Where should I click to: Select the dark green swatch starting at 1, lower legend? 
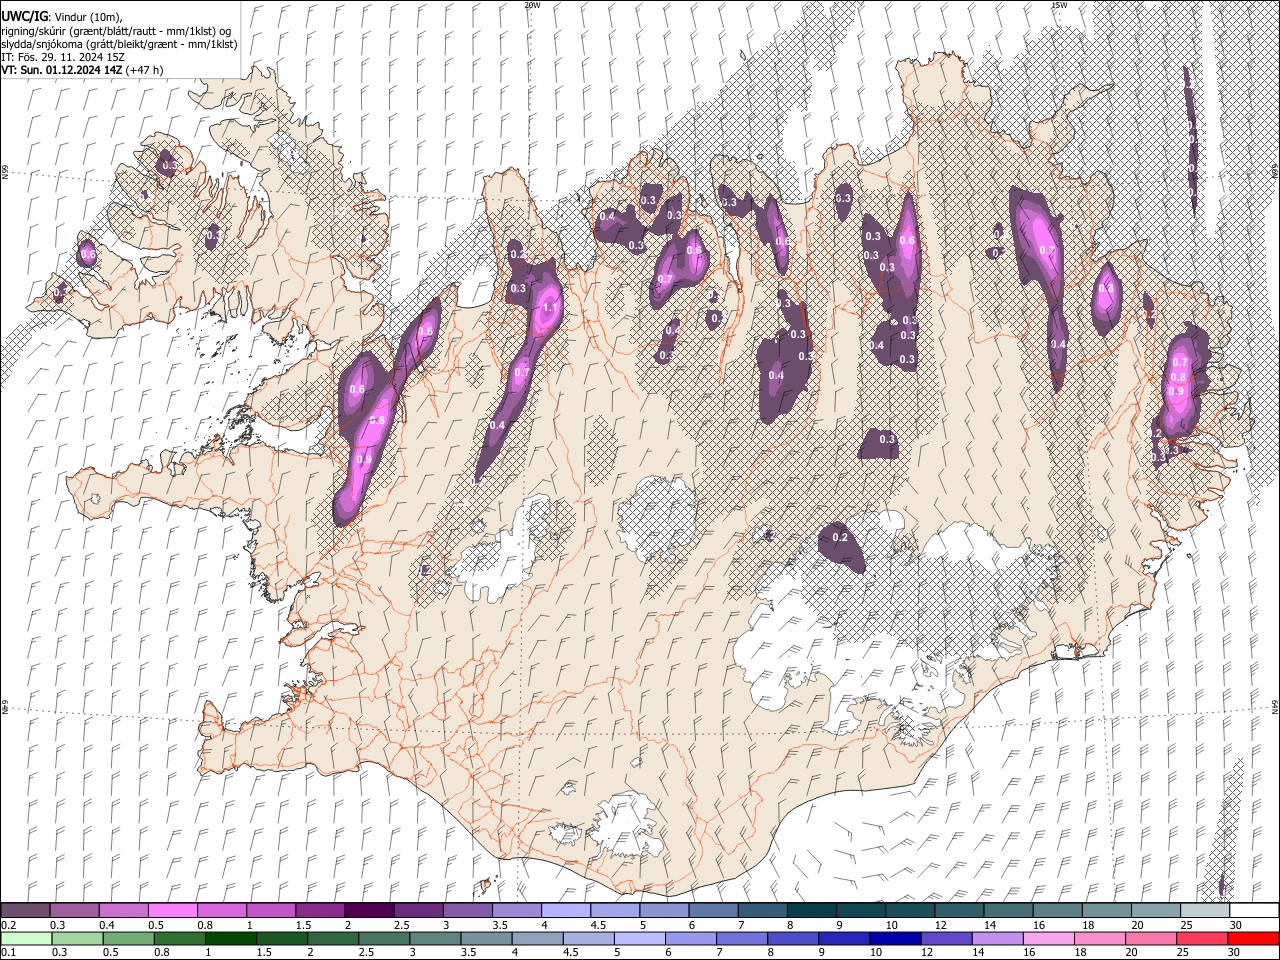[231, 938]
